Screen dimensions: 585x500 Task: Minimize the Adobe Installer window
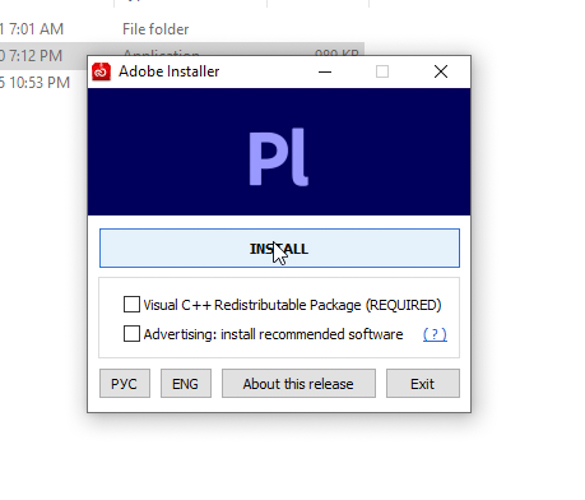click(x=325, y=72)
